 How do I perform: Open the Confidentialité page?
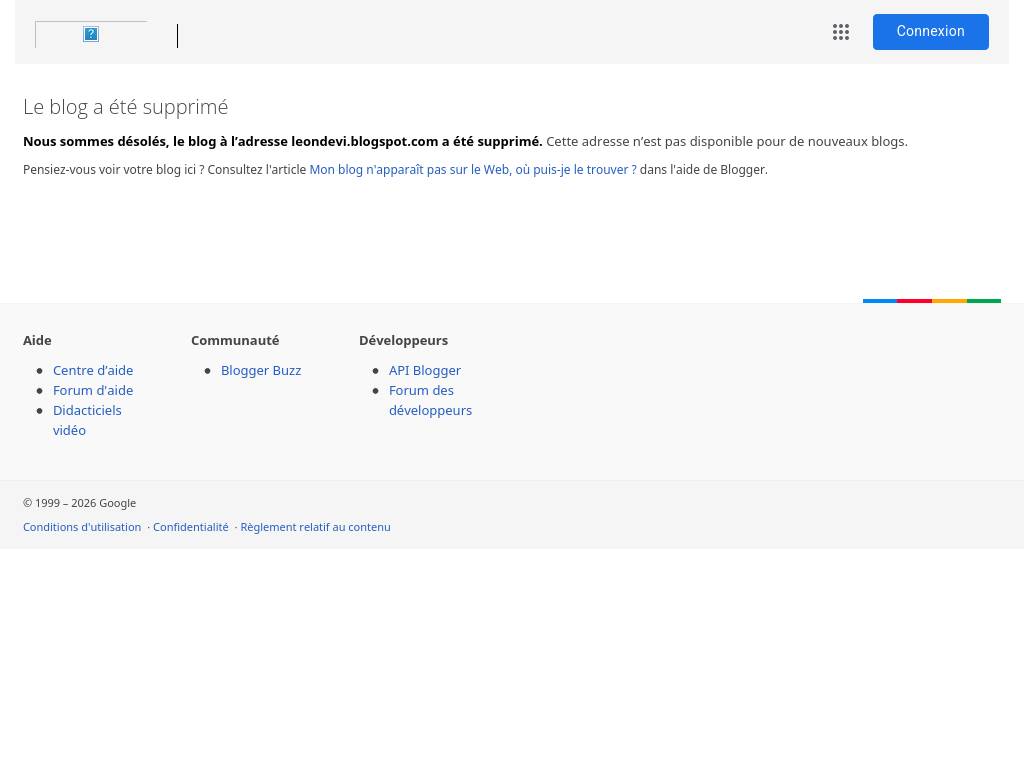coord(191,527)
